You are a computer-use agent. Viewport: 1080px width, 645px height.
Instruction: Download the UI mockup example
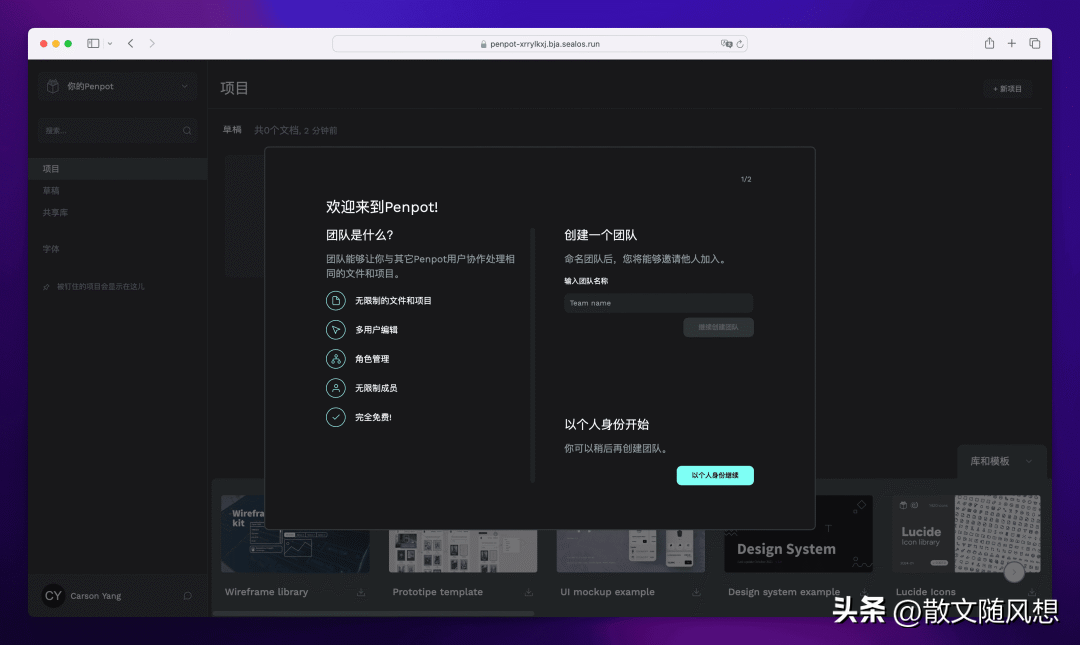point(696,593)
